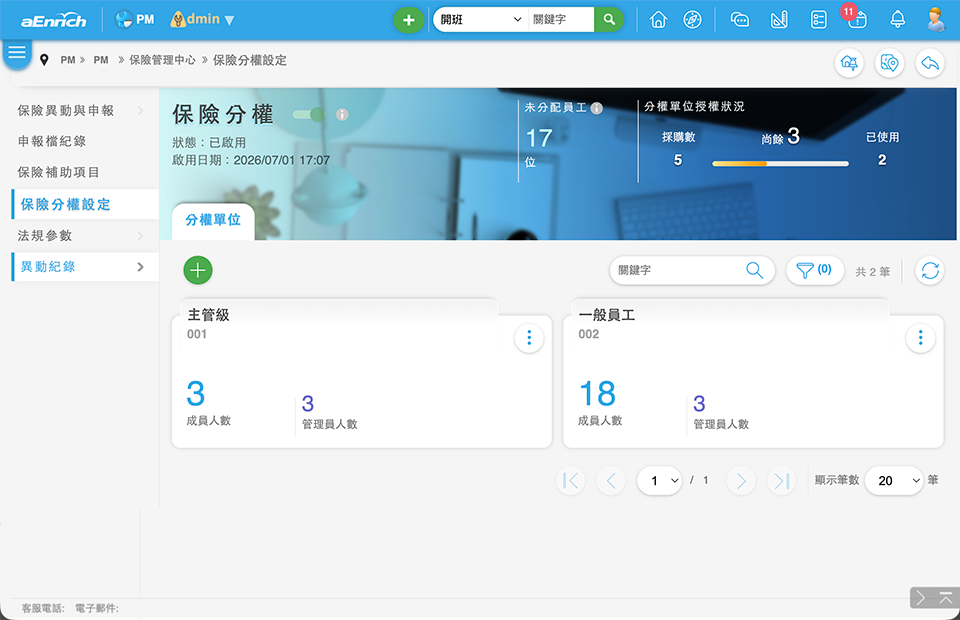Open the user avatar profile

point(936,20)
